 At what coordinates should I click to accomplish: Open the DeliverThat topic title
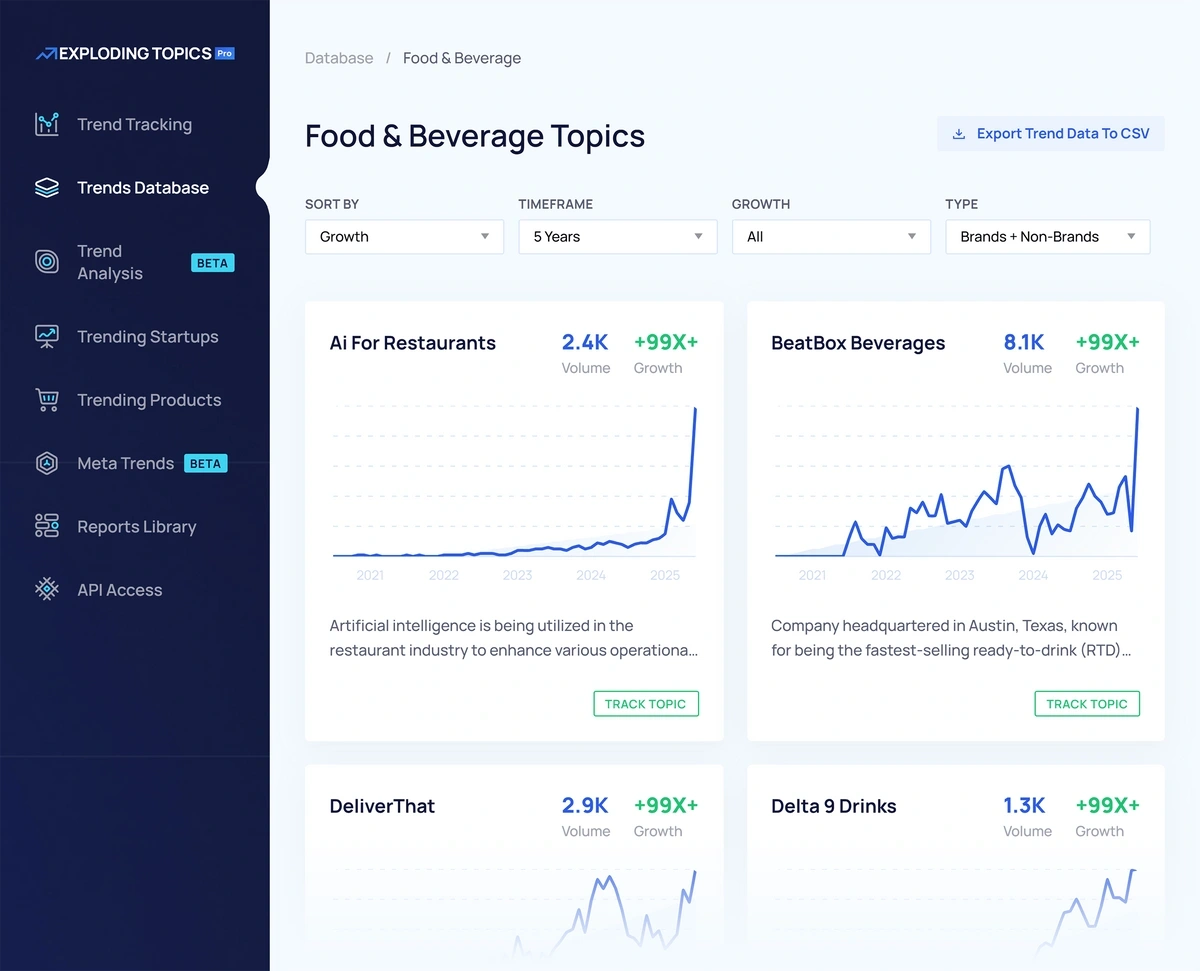click(x=382, y=806)
